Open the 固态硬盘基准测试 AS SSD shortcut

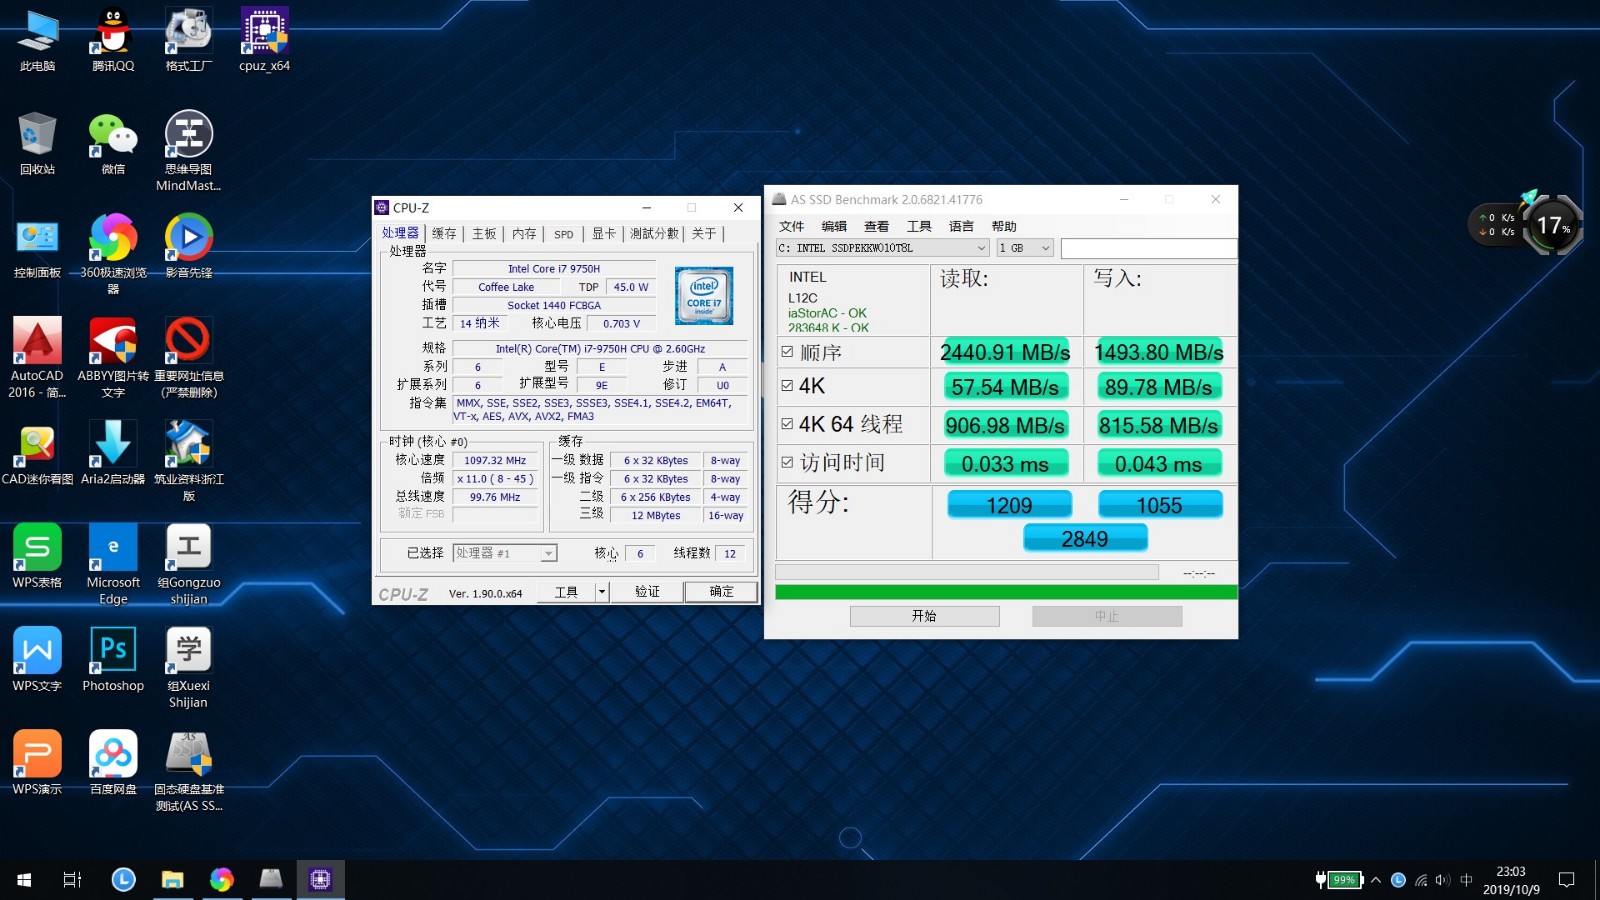(189, 771)
